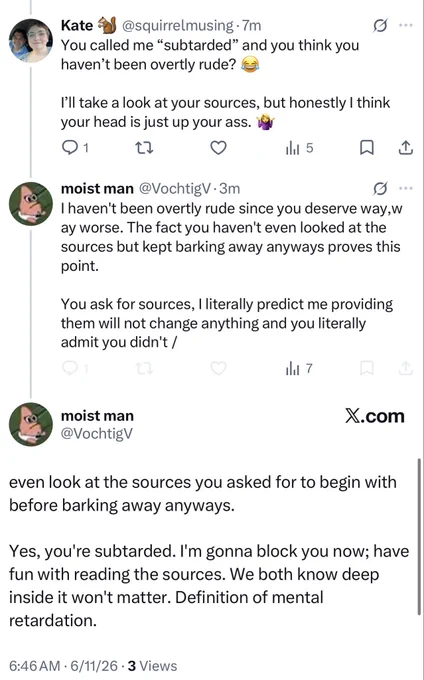This screenshot has height=680, width=424.
Task: Like Kate's tweet with heart icon
Action: tap(218, 148)
